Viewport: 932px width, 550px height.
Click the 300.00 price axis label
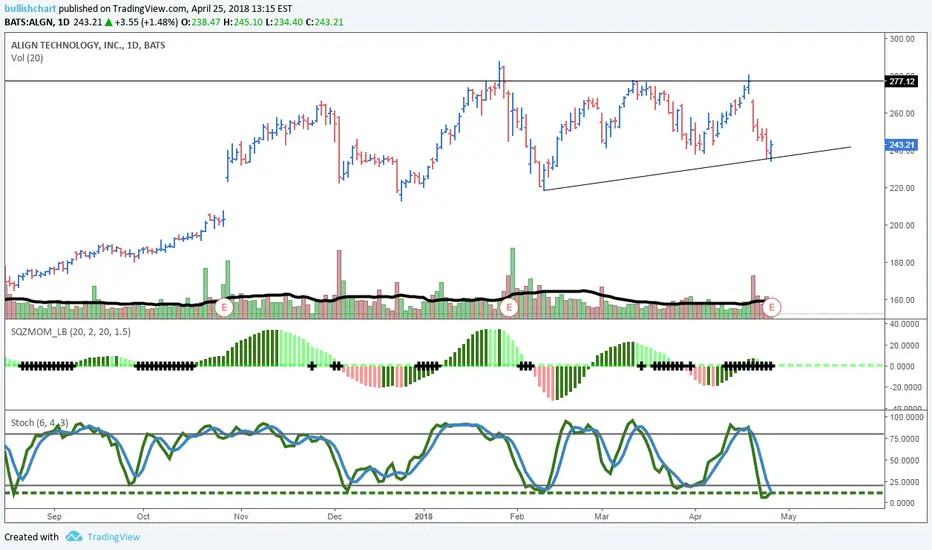pyautogui.click(x=902, y=39)
